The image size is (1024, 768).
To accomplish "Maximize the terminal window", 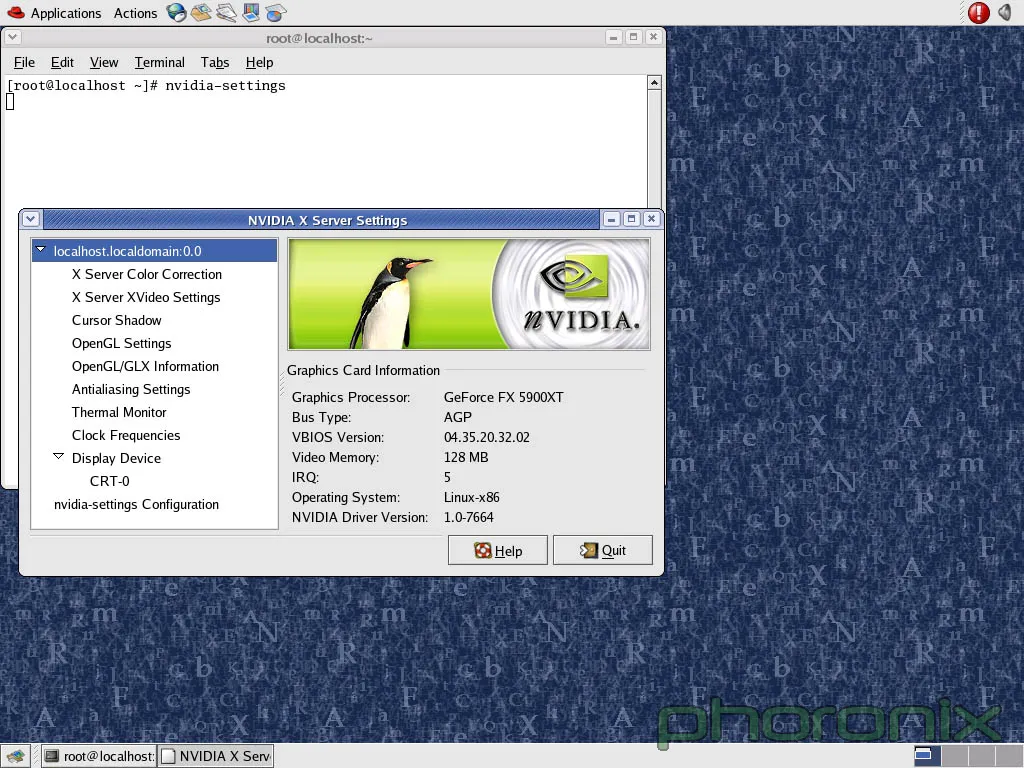I will [633, 37].
